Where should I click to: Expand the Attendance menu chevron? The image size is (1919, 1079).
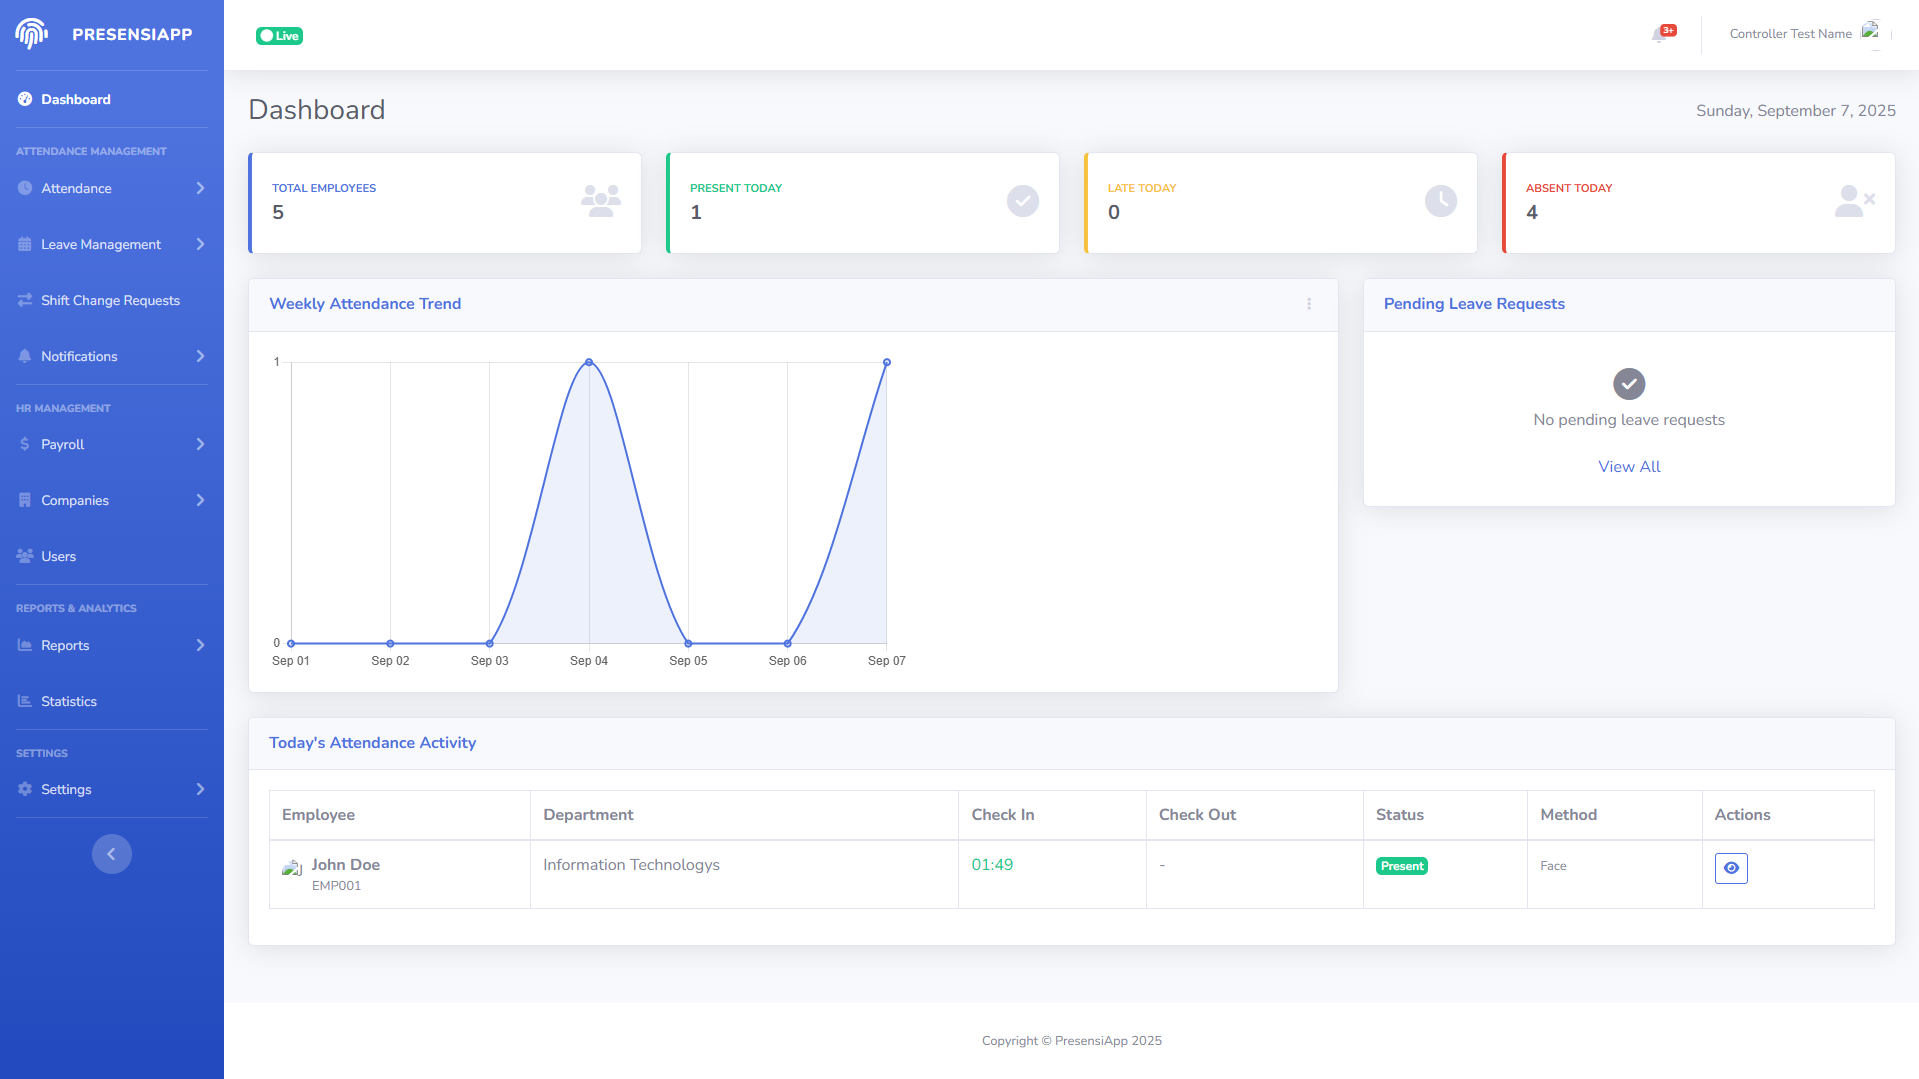coord(200,188)
